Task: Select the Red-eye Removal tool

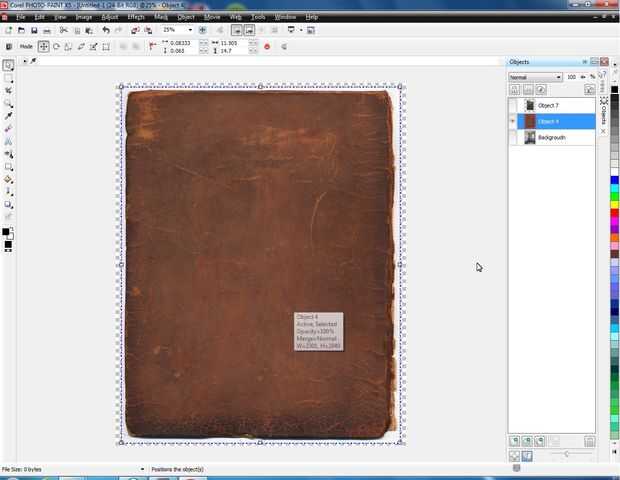Action: [x=8, y=142]
